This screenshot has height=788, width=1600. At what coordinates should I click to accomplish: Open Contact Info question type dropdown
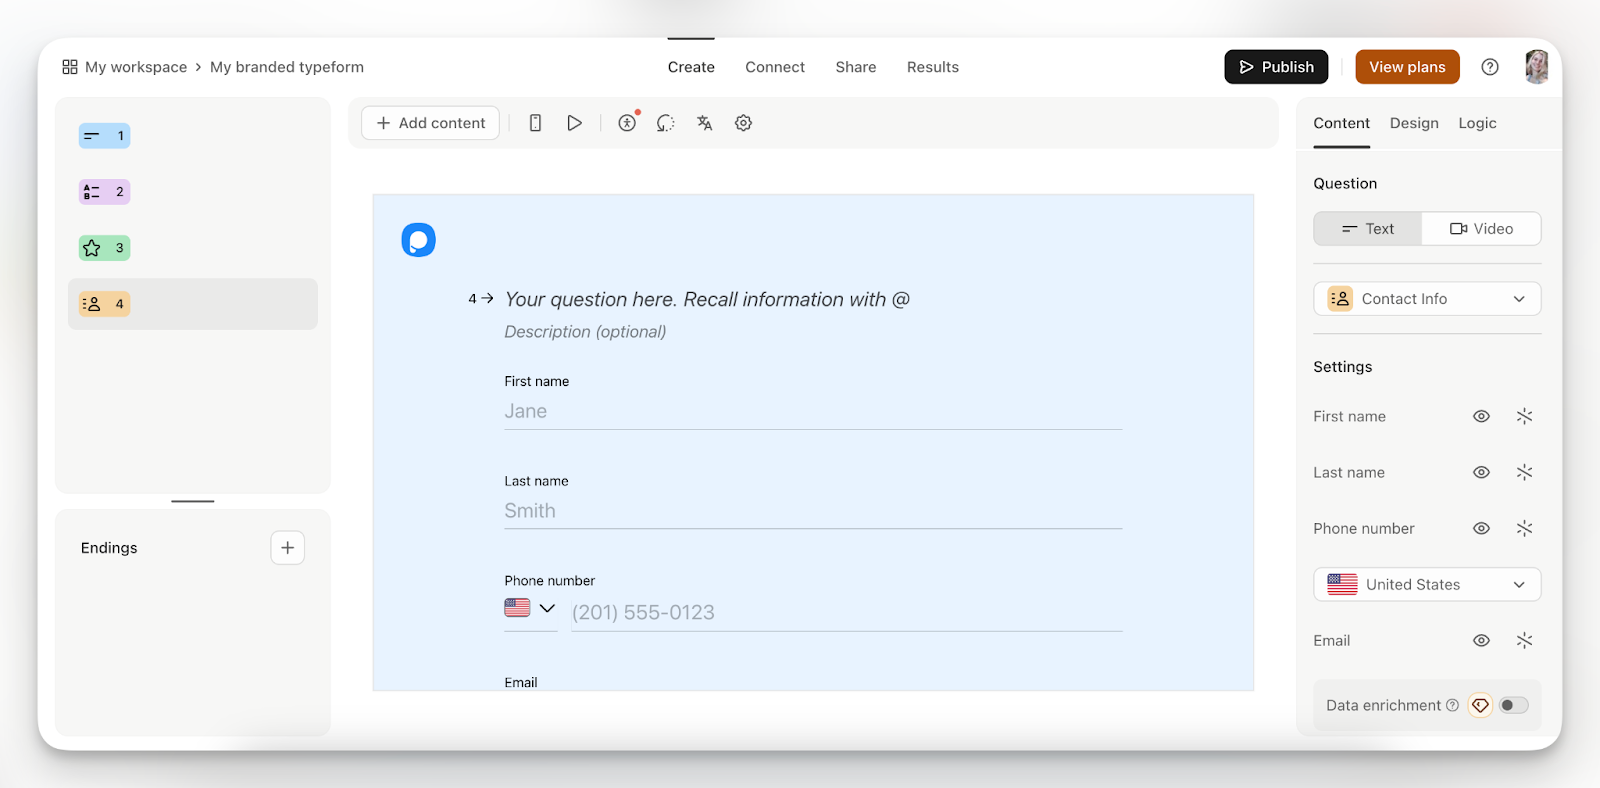tap(1427, 299)
